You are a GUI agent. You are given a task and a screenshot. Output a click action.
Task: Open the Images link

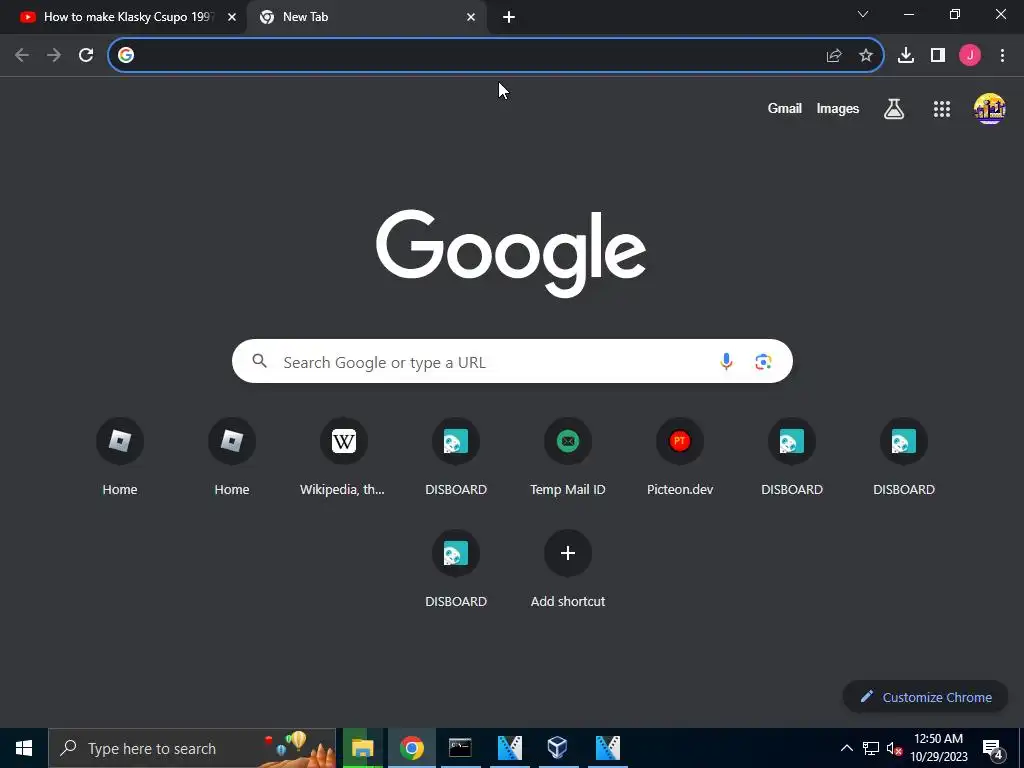point(837,108)
